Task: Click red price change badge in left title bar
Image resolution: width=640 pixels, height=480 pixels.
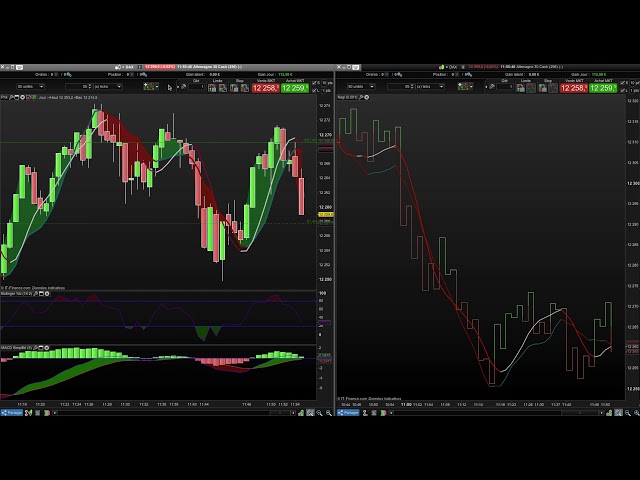Action: (x=160, y=67)
